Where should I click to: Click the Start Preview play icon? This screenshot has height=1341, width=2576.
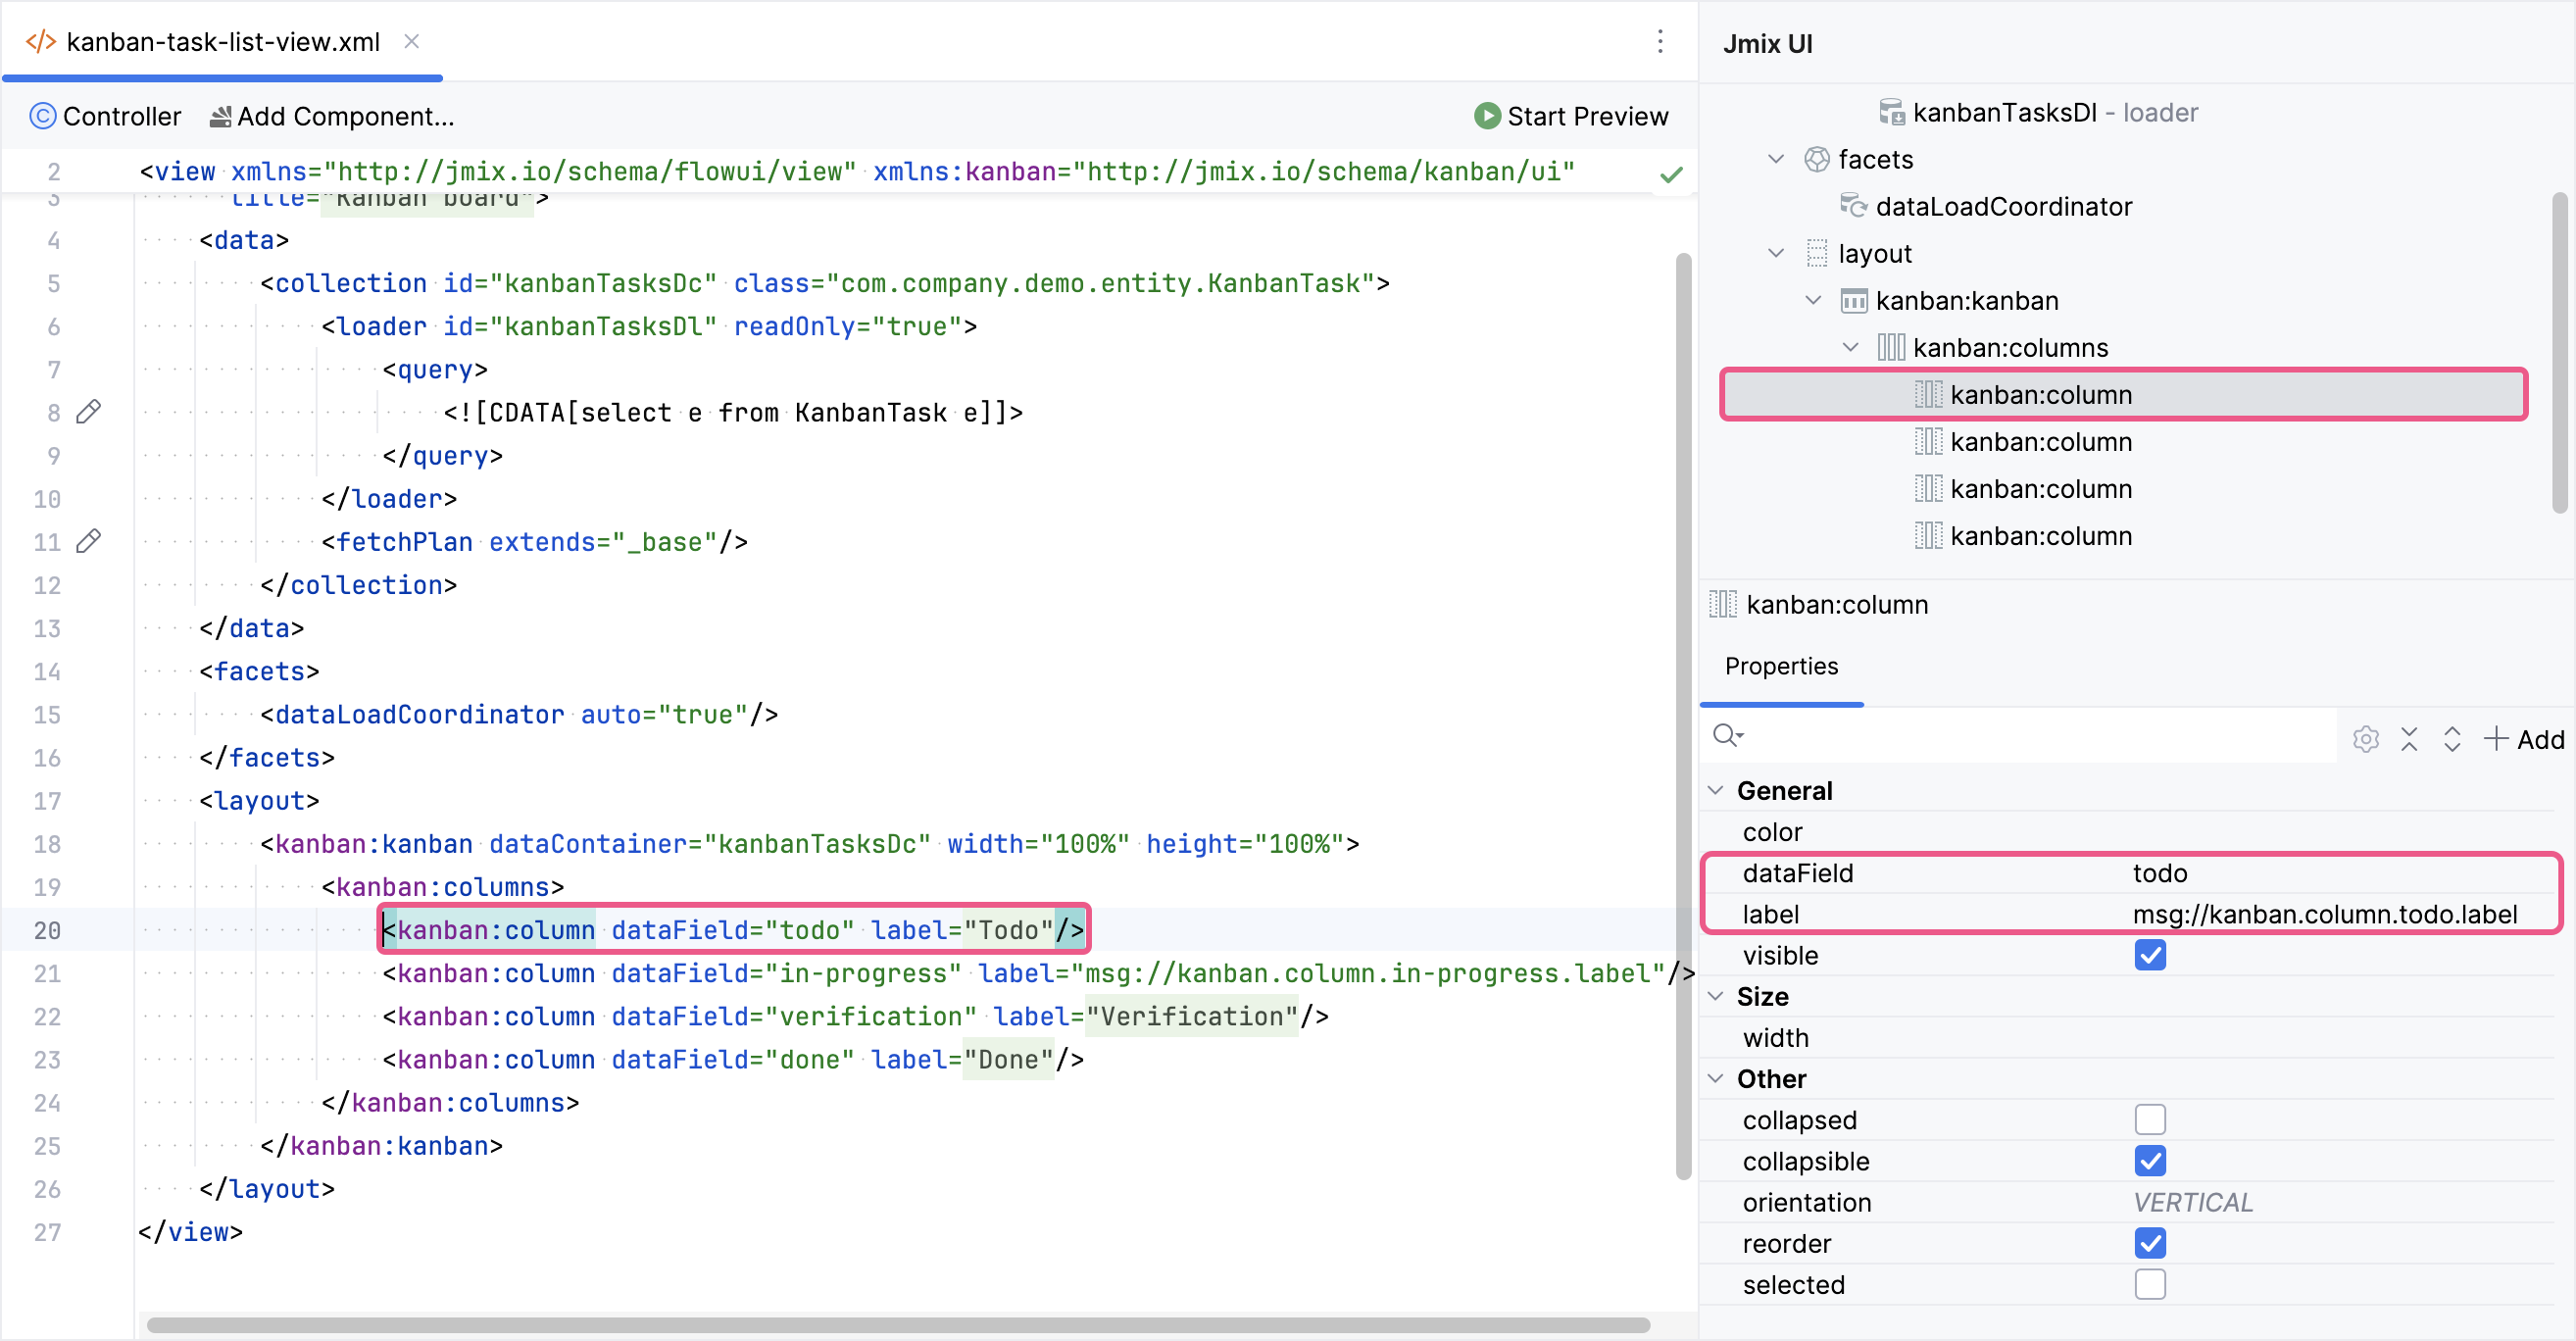[1487, 116]
